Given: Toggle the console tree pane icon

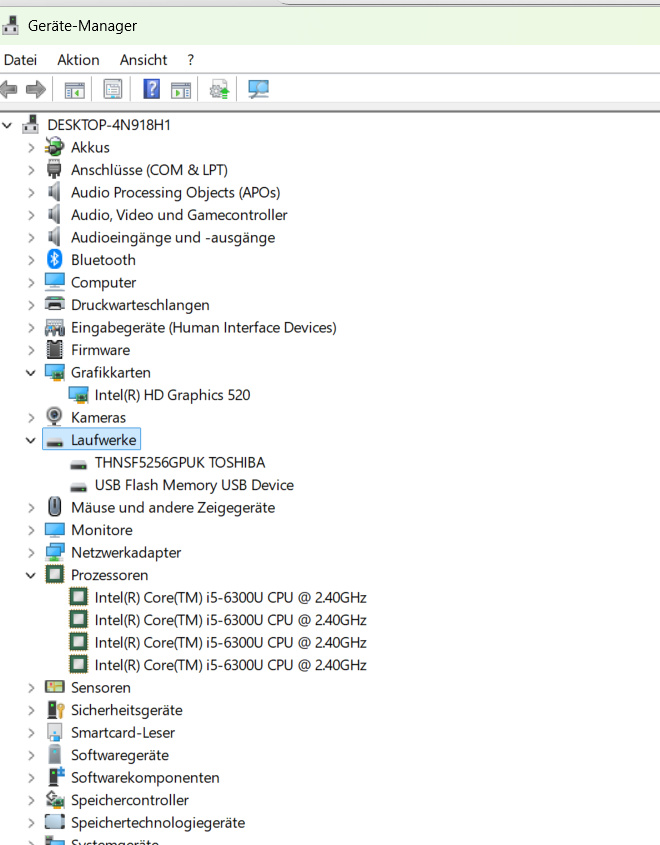Looking at the screenshot, I should pyautogui.click(x=74, y=89).
